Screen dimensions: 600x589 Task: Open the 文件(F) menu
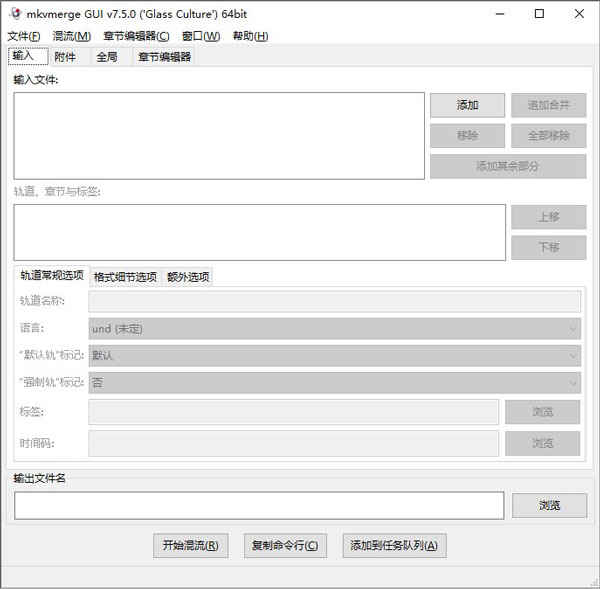click(x=24, y=36)
